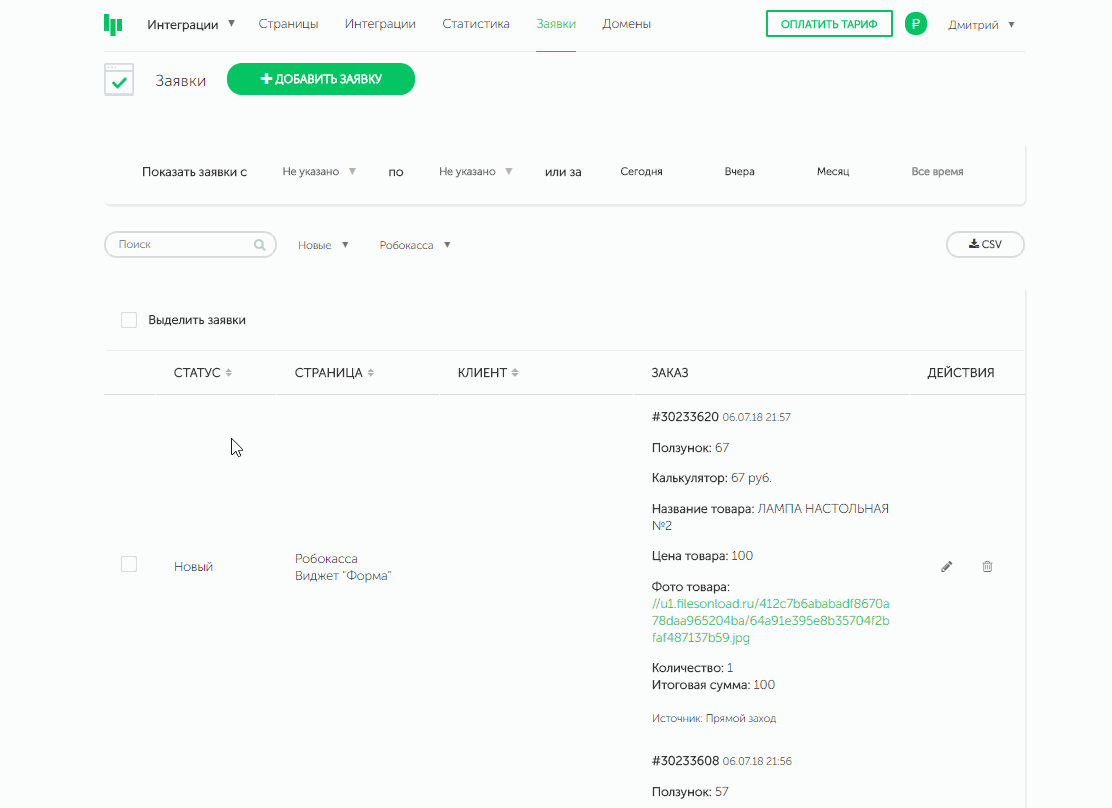Click the Заявки checklist page icon
Viewport: 1112px width, 808px height.
(x=119, y=80)
